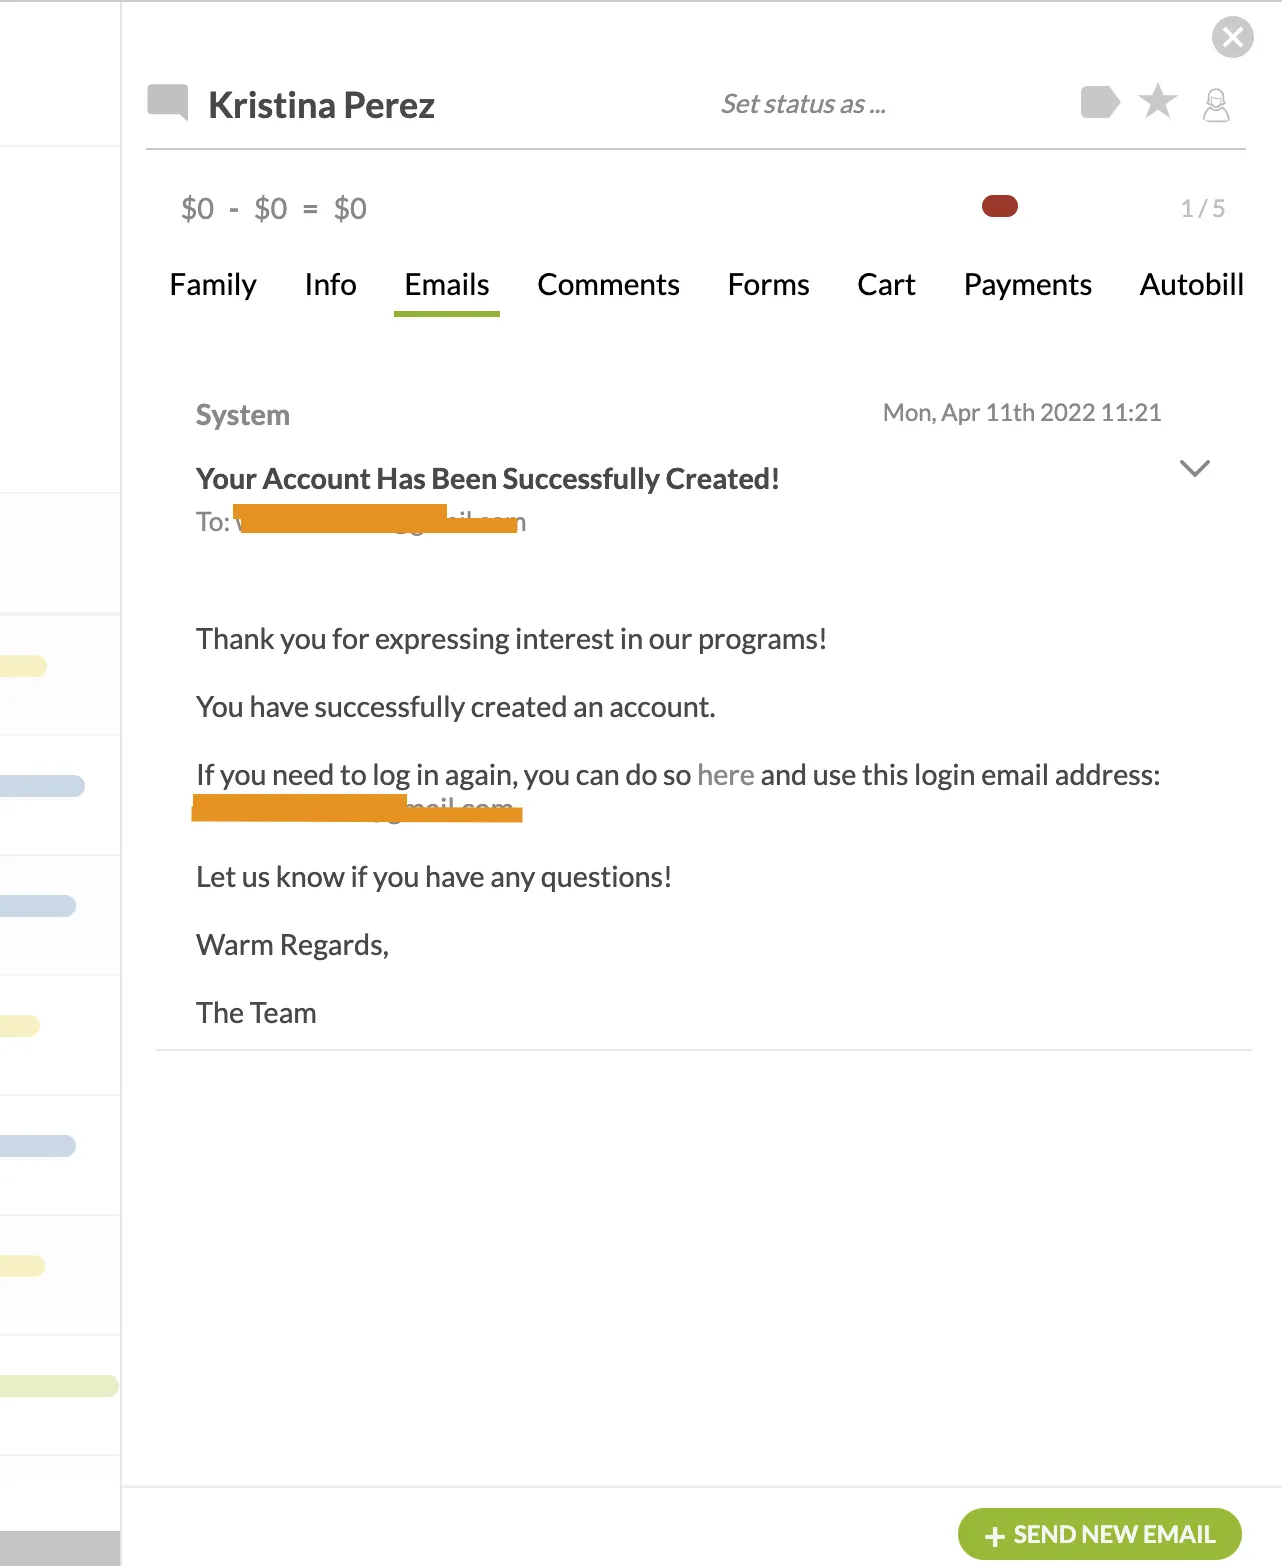Screen dimensions: 1282x1566
Task: Open the Forms tab
Action: [x=768, y=285]
